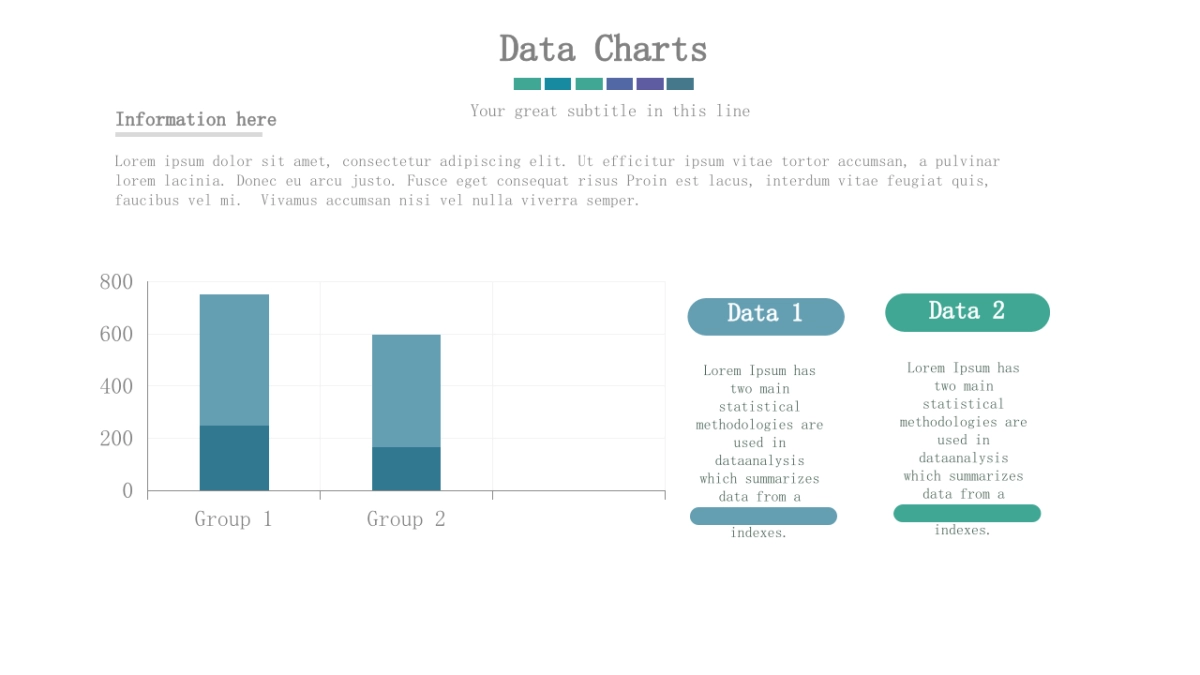
Task: Click Group 1's light blue upper bar segment
Action: click(x=234, y=359)
